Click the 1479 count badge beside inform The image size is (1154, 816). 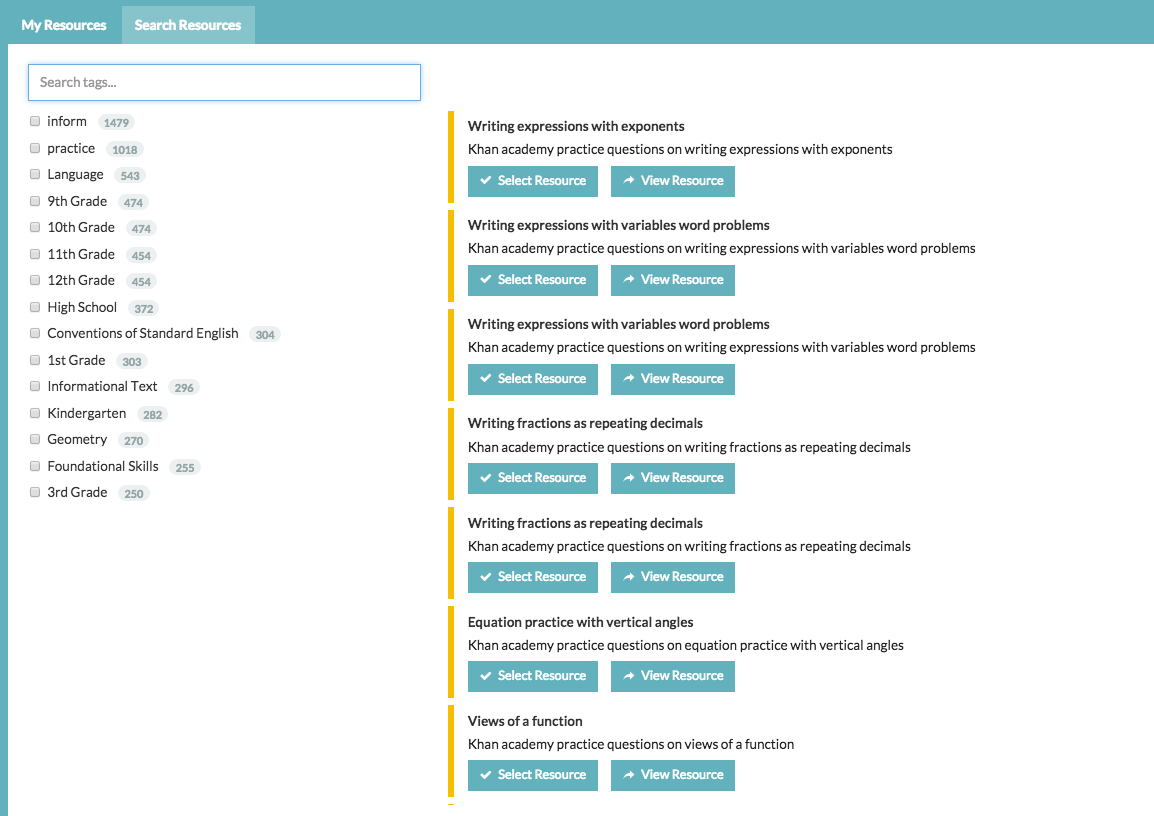(x=116, y=122)
